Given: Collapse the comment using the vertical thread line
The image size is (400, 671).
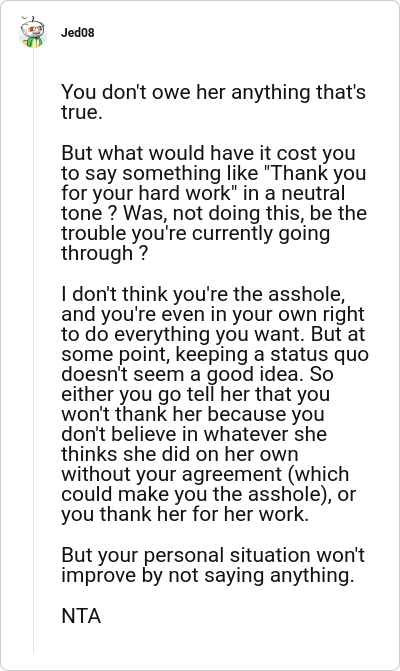Looking at the screenshot, I should tap(33, 351).
